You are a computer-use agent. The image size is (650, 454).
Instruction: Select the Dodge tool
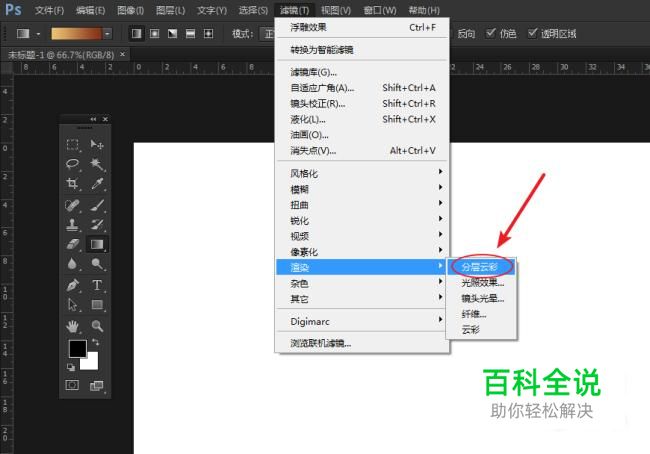(x=97, y=264)
